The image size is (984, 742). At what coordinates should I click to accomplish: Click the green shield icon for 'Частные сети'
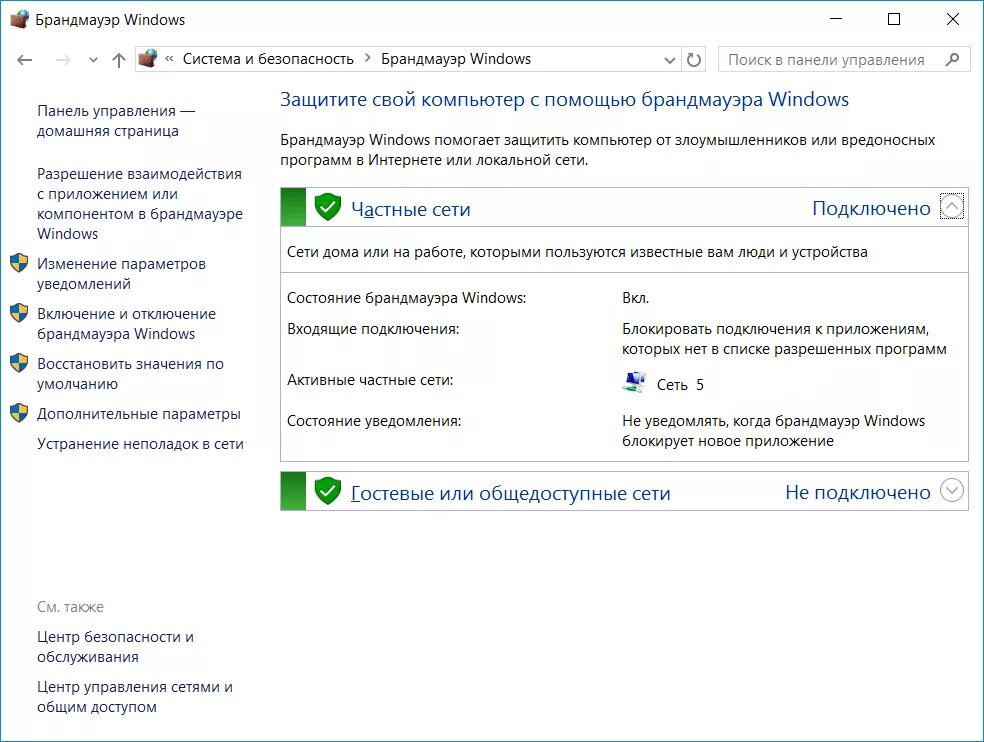(x=328, y=207)
